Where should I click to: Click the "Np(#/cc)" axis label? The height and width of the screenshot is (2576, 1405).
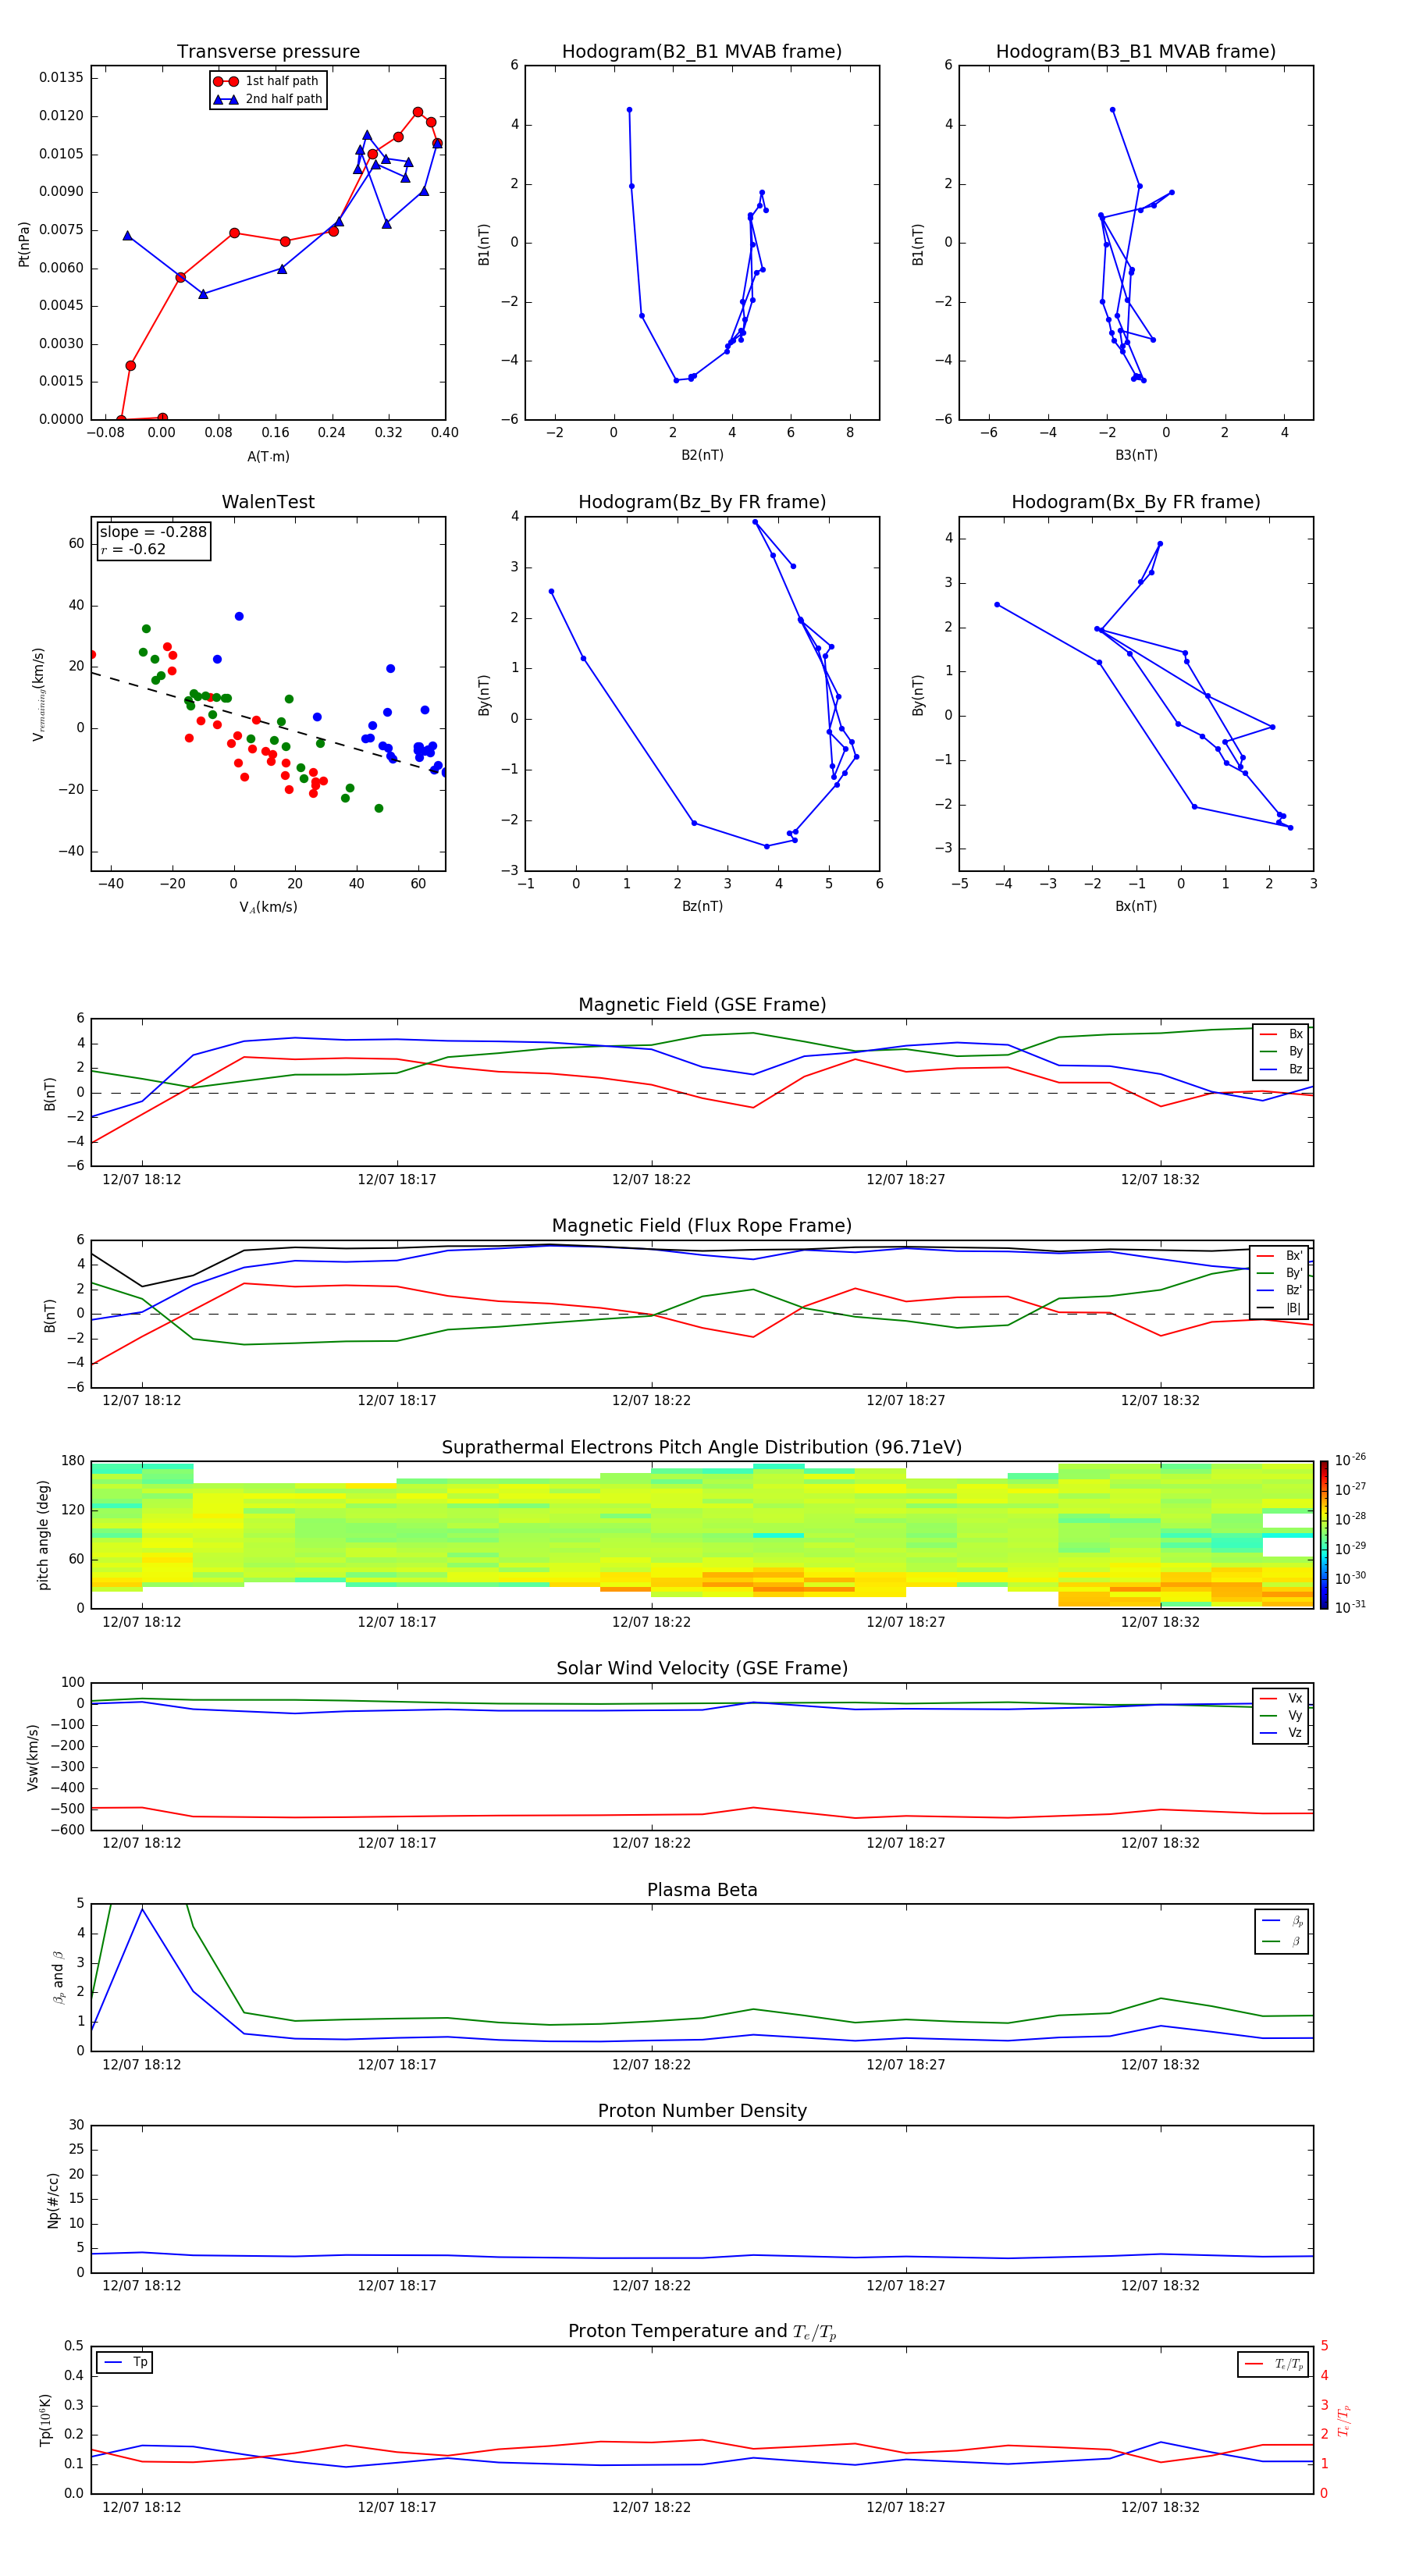click(53, 2200)
